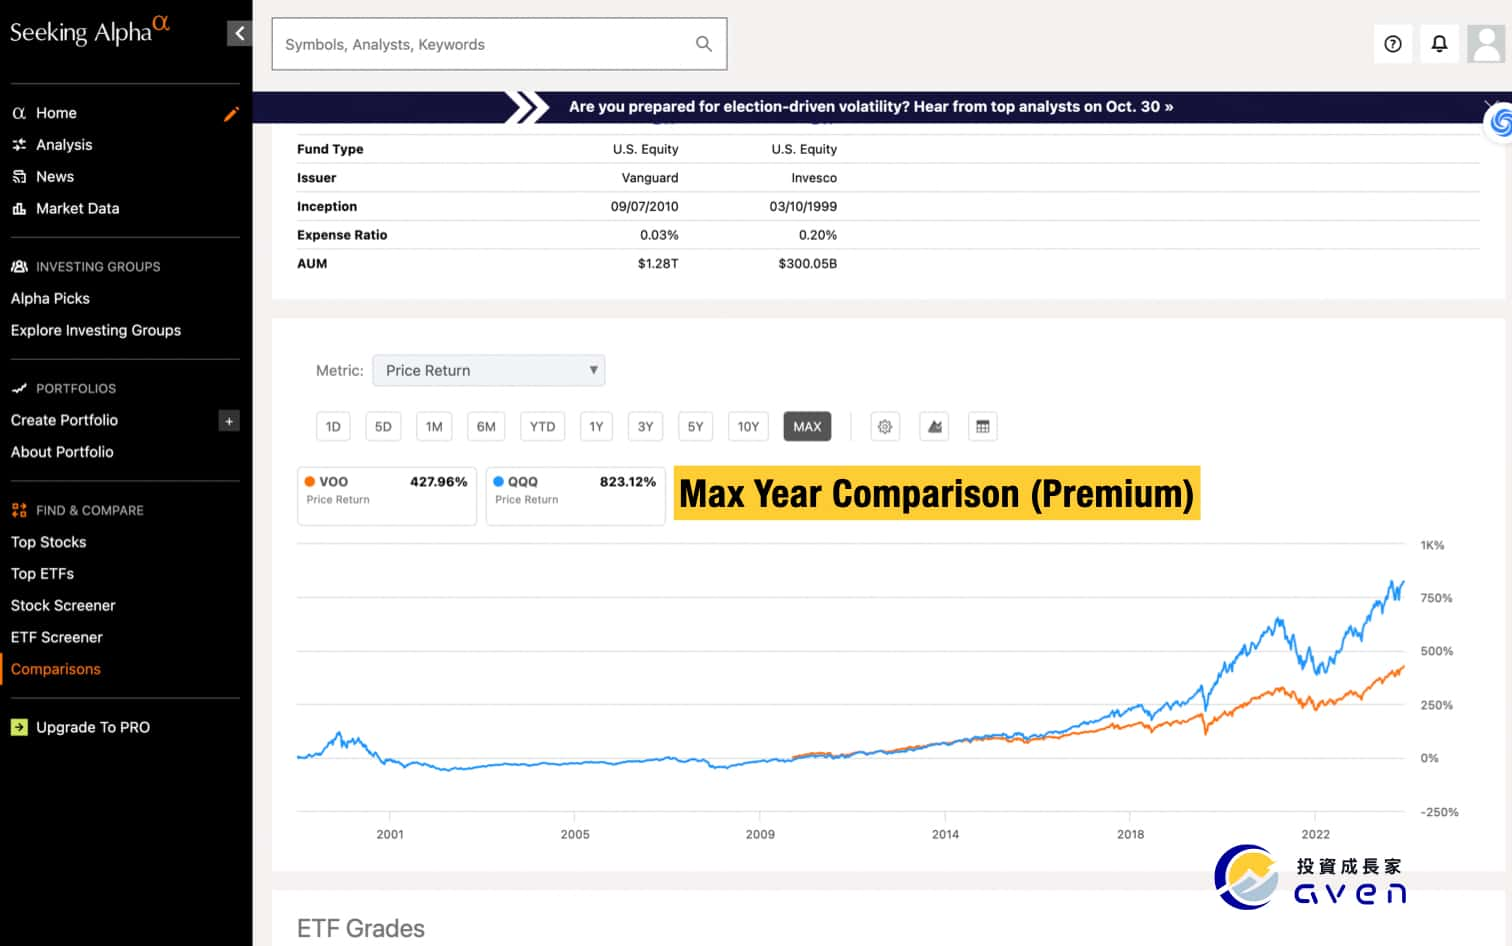Select the 1D time range
Image resolution: width=1512 pixels, height=946 pixels.
(x=333, y=427)
